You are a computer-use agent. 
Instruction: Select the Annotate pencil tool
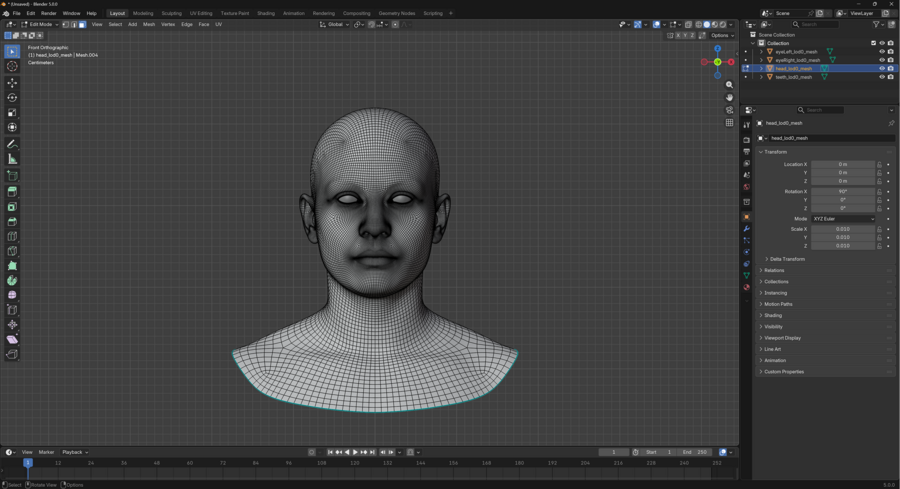pyautogui.click(x=12, y=144)
